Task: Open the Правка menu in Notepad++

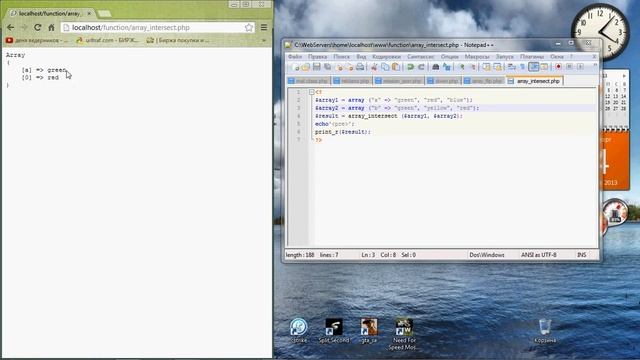Action: pos(318,57)
